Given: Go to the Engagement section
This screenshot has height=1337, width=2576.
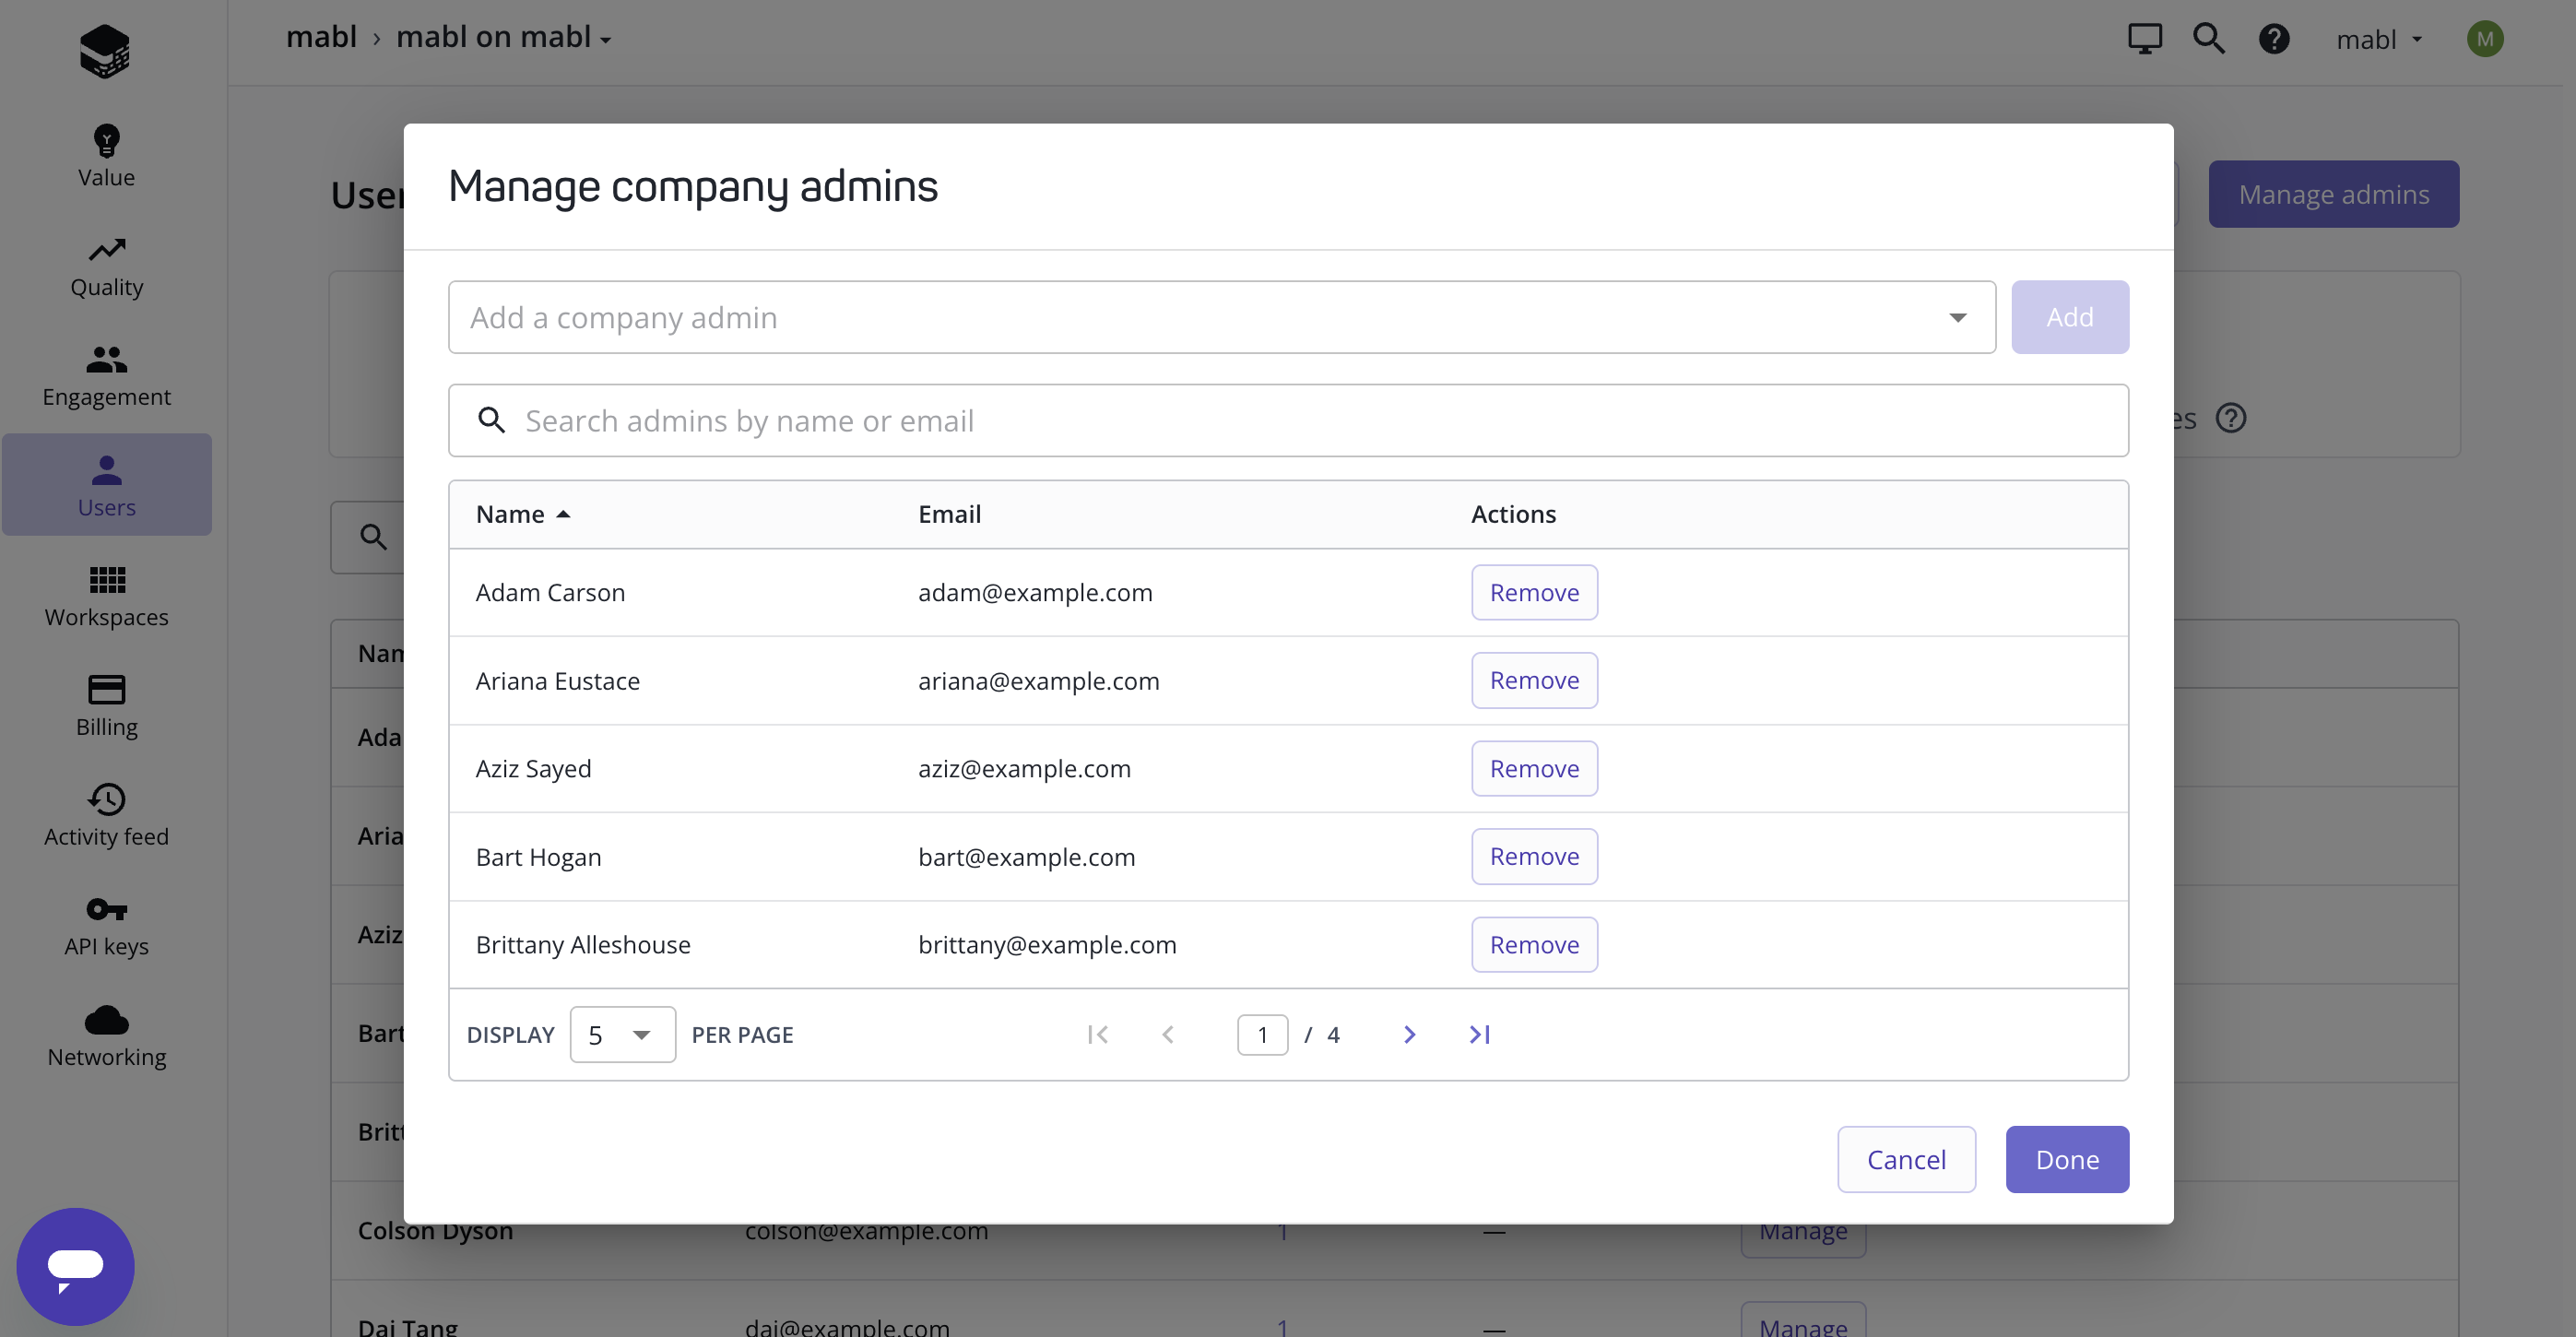Looking at the screenshot, I should point(106,377).
